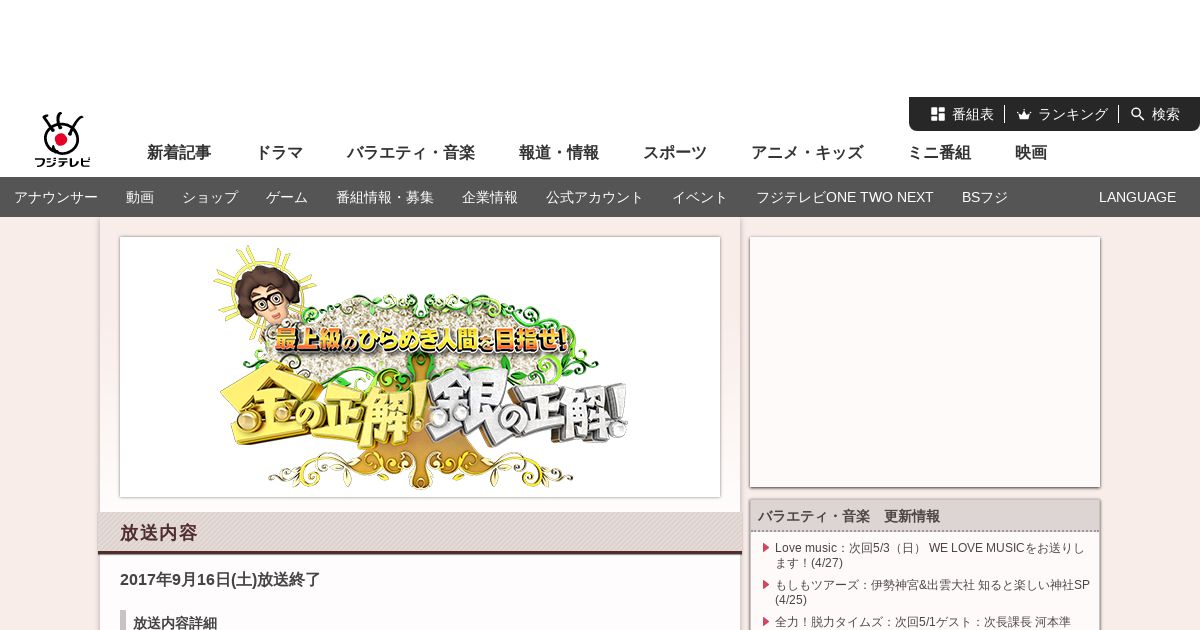
Task: Click バラエティ・音楽 更新情報 header
Action: (849, 516)
